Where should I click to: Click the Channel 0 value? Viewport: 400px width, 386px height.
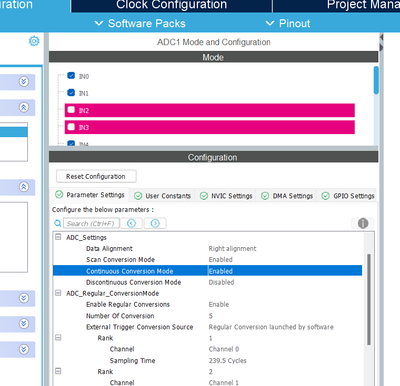(224, 349)
